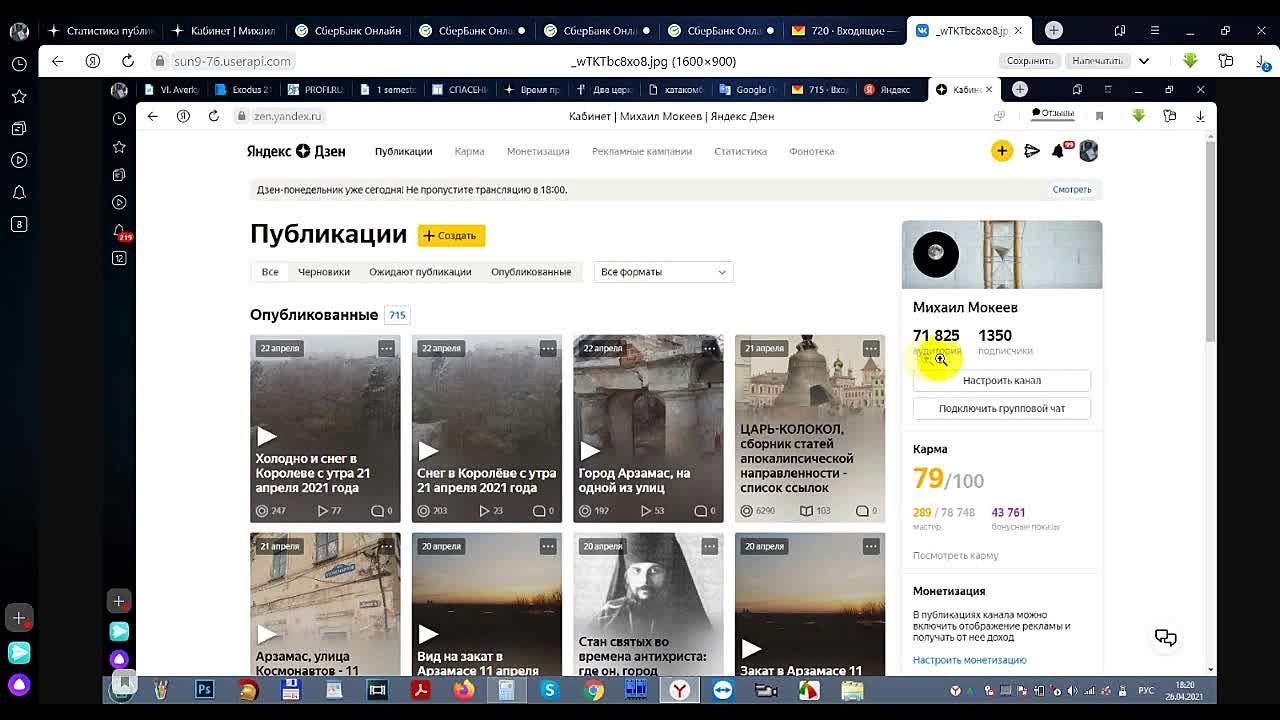Expand the chevron next to Напечатать

click(1143, 60)
